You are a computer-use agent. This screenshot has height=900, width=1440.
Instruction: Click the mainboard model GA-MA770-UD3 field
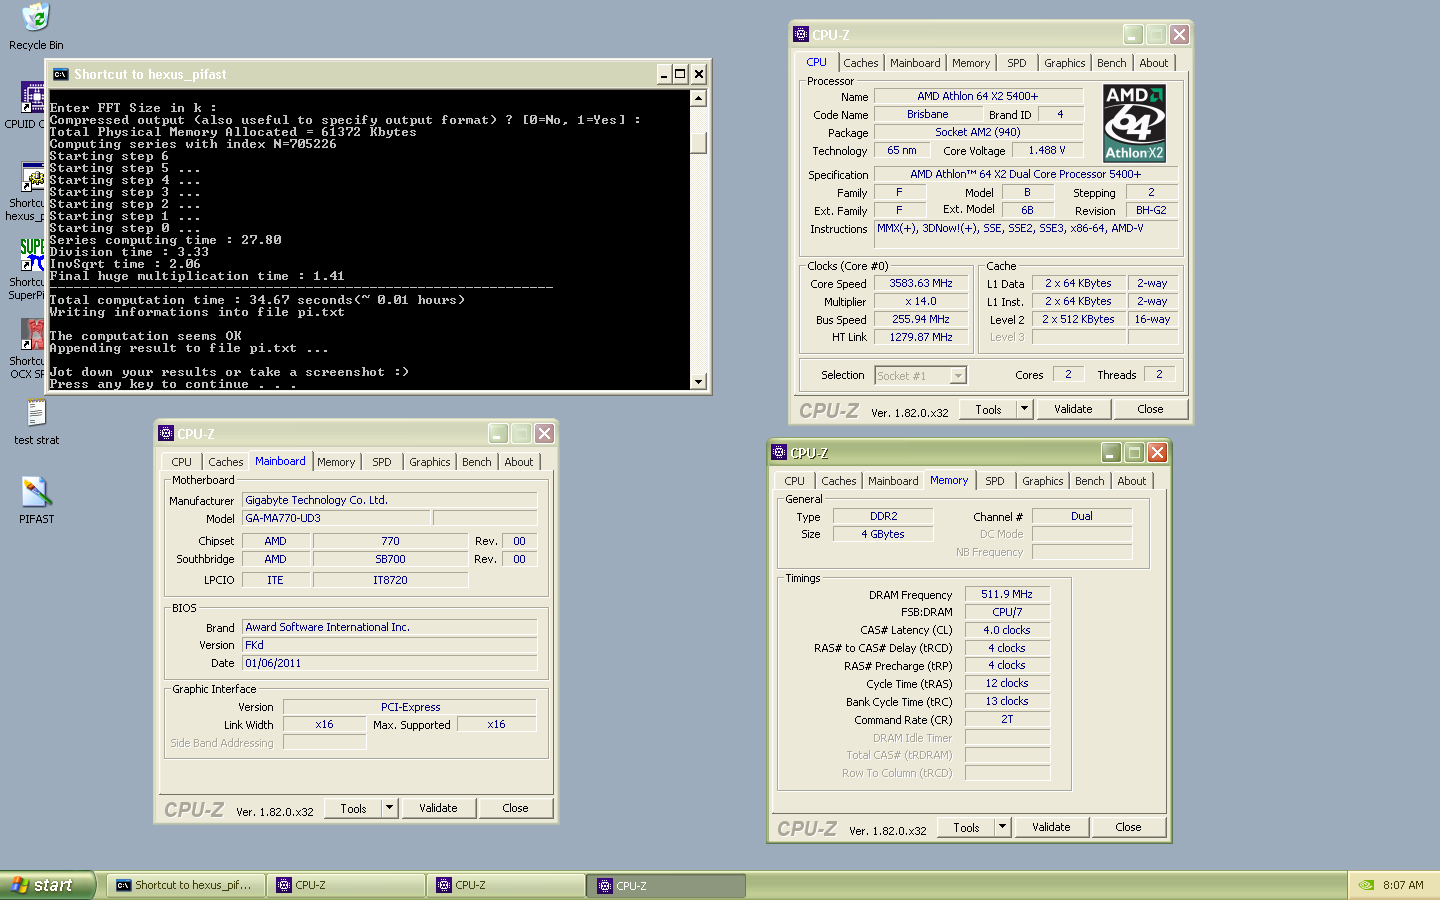pos(336,518)
